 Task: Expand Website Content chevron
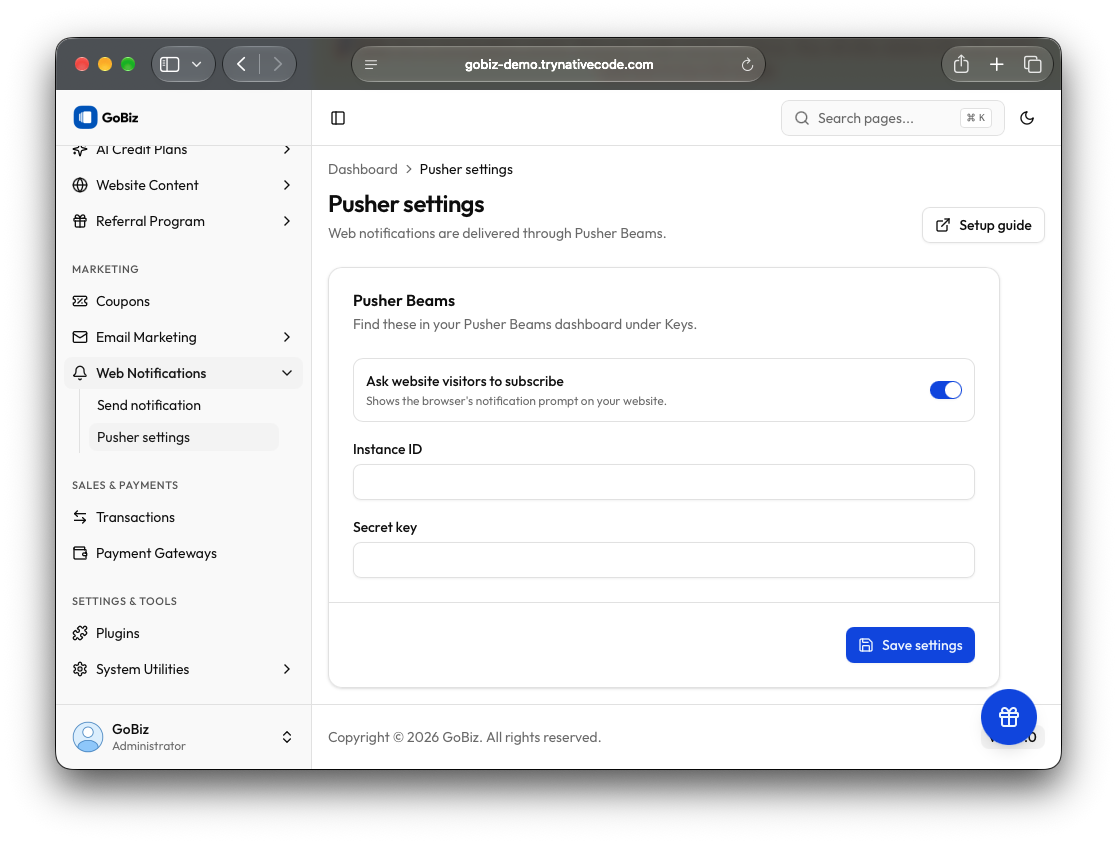[287, 185]
